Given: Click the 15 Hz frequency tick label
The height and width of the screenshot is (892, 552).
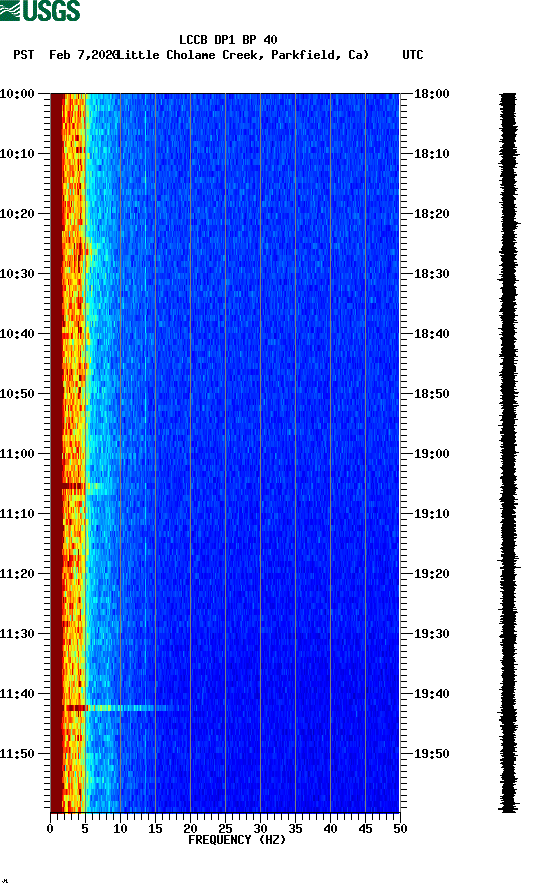Looking at the screenshot, I should (155, 829).
